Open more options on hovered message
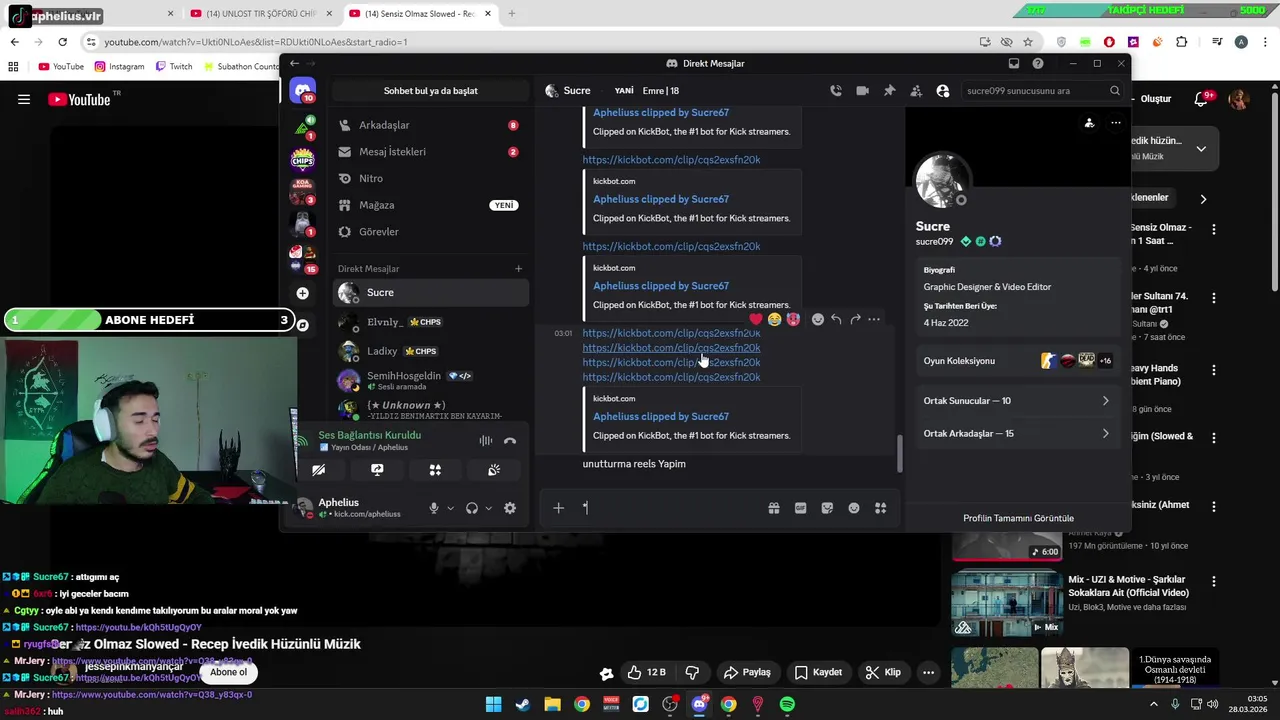1280x720 pixels. click(x=874, y=320)
